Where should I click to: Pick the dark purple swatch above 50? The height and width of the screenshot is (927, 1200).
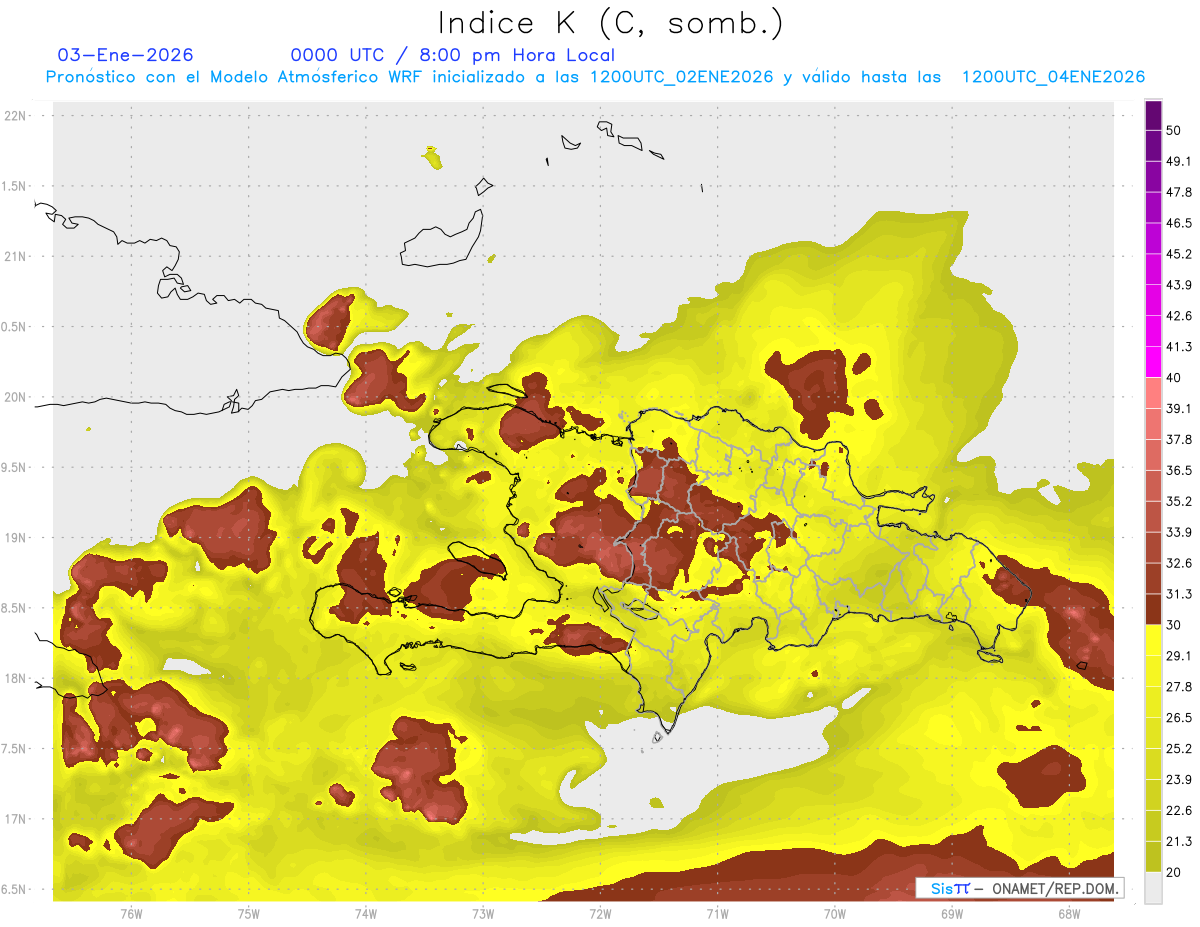(1153, 115)
